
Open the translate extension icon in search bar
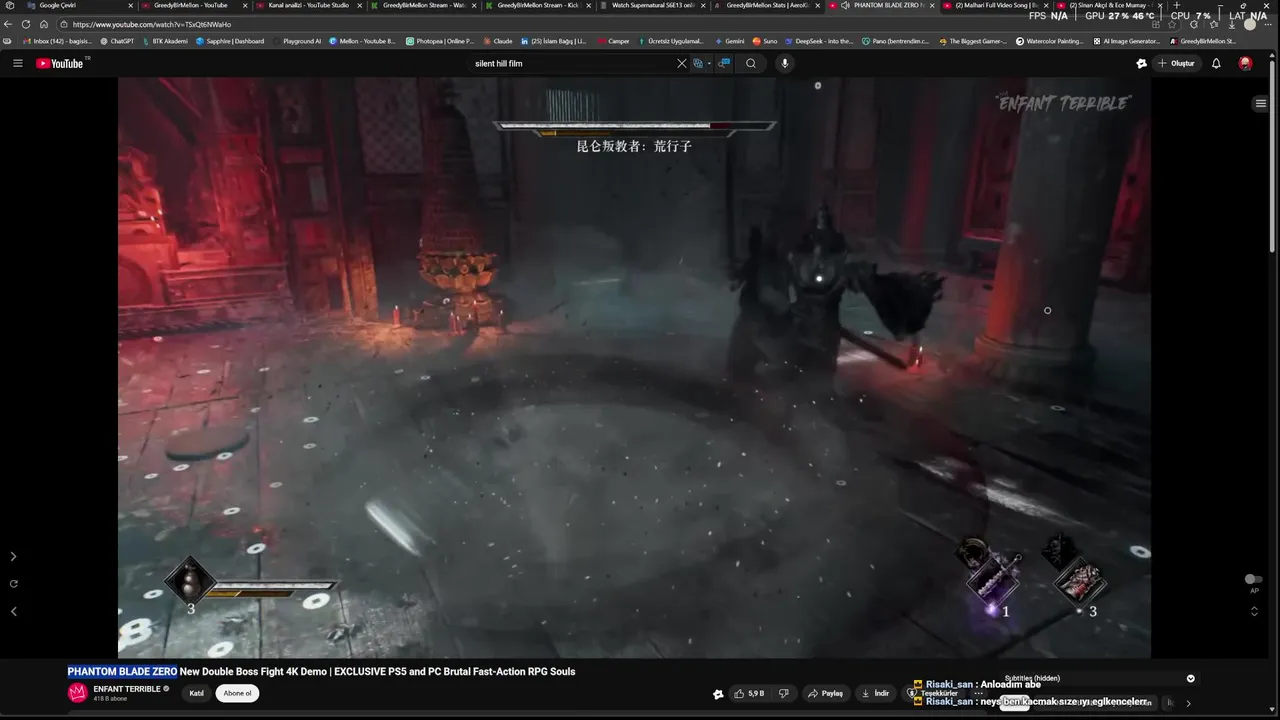click(698, 63)
